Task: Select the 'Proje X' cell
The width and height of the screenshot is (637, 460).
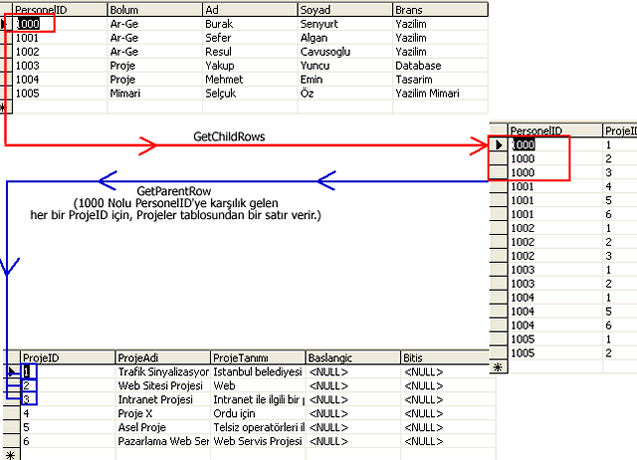Action: pos(162,413)
